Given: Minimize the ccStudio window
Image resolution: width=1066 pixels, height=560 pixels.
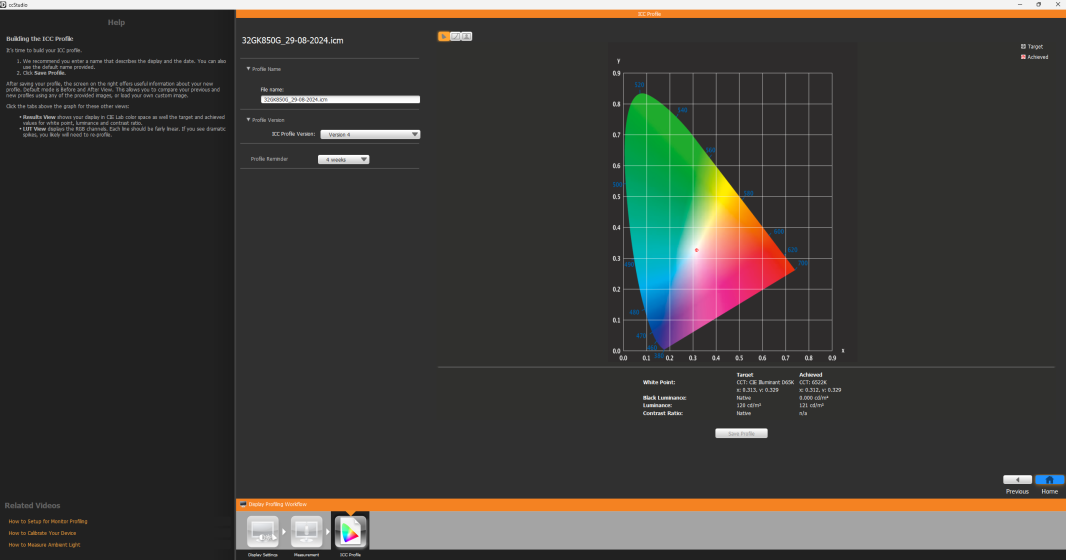Looking at the screenshot, I should (x=1020, y=4).
